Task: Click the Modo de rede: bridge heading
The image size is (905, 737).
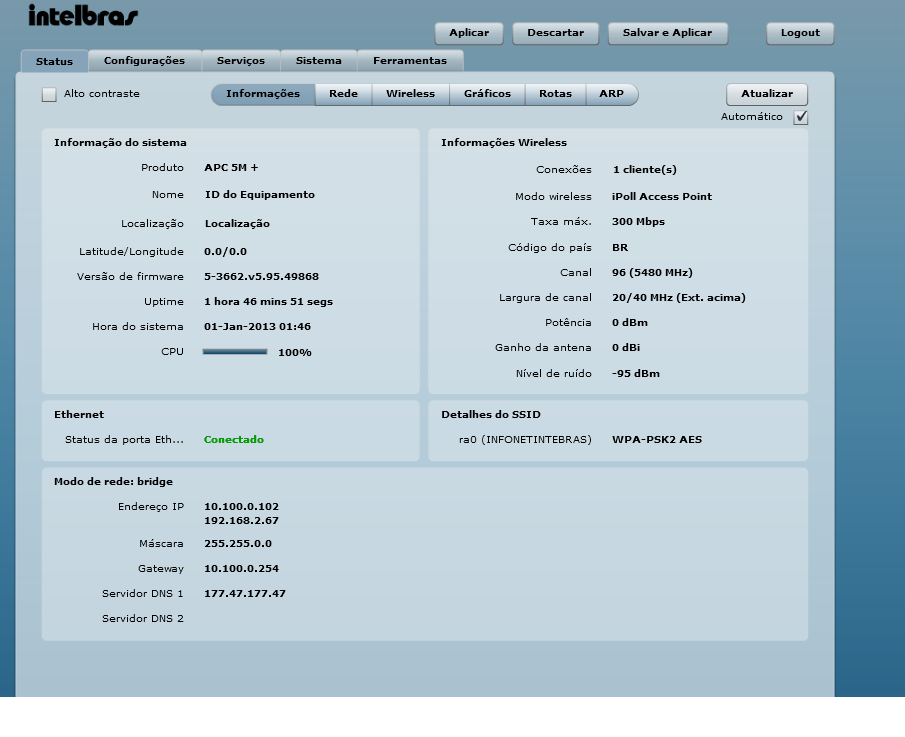Action: click(x=113, y=482)
